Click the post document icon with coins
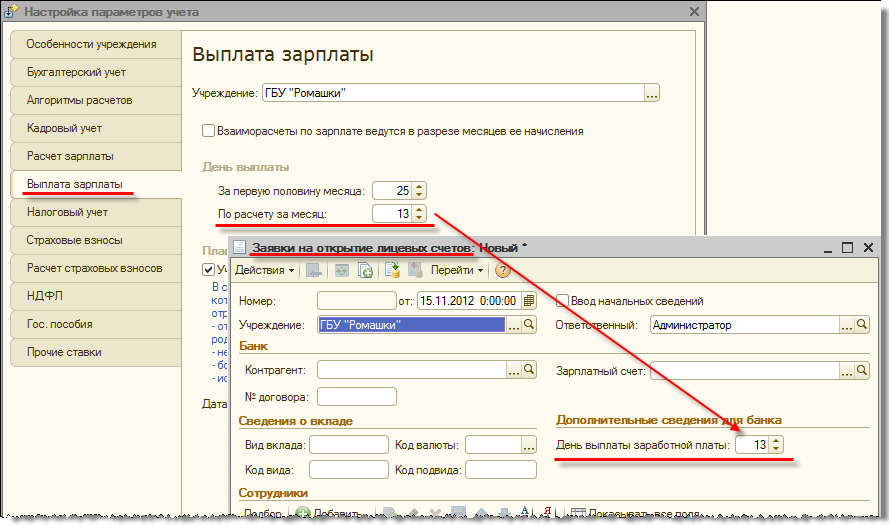 point(392,270)
